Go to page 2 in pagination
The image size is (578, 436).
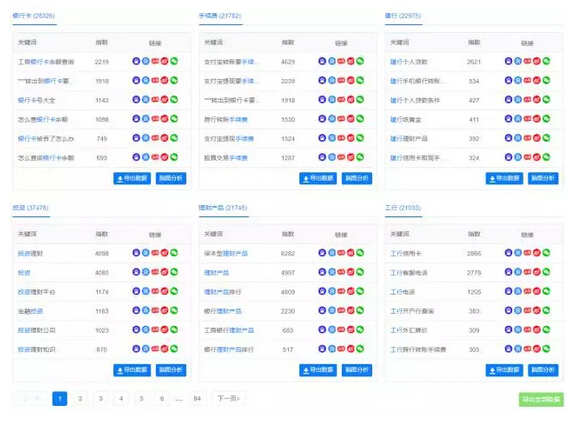pos(80,398)
